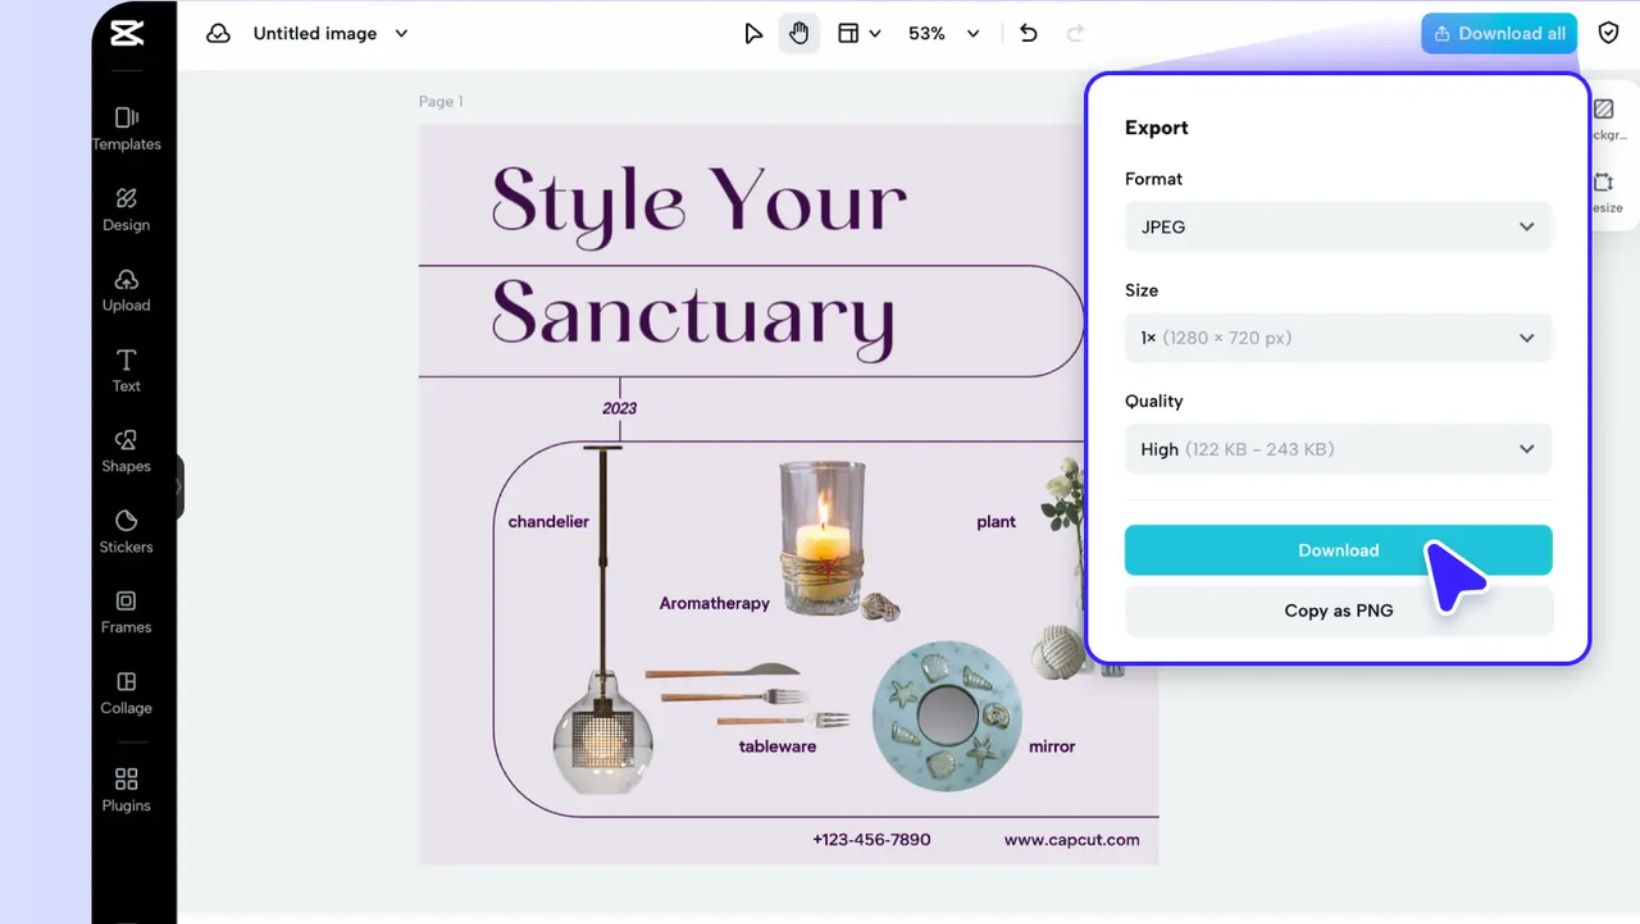Select the pendant chandelier lamp image

(x=603, y=620)
